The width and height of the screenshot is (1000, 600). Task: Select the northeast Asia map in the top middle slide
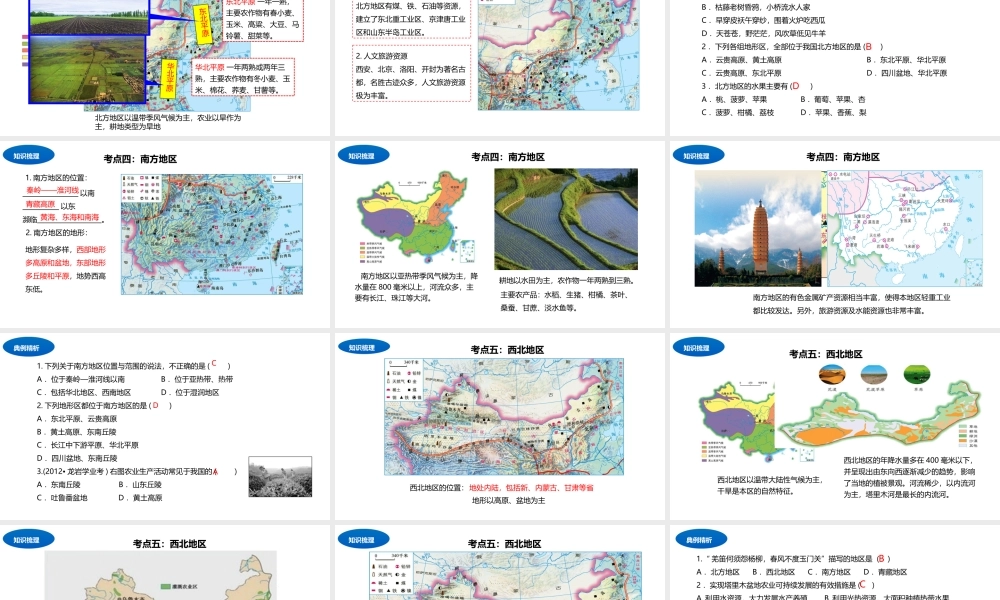pyautogui.click(x=559, y=54)
